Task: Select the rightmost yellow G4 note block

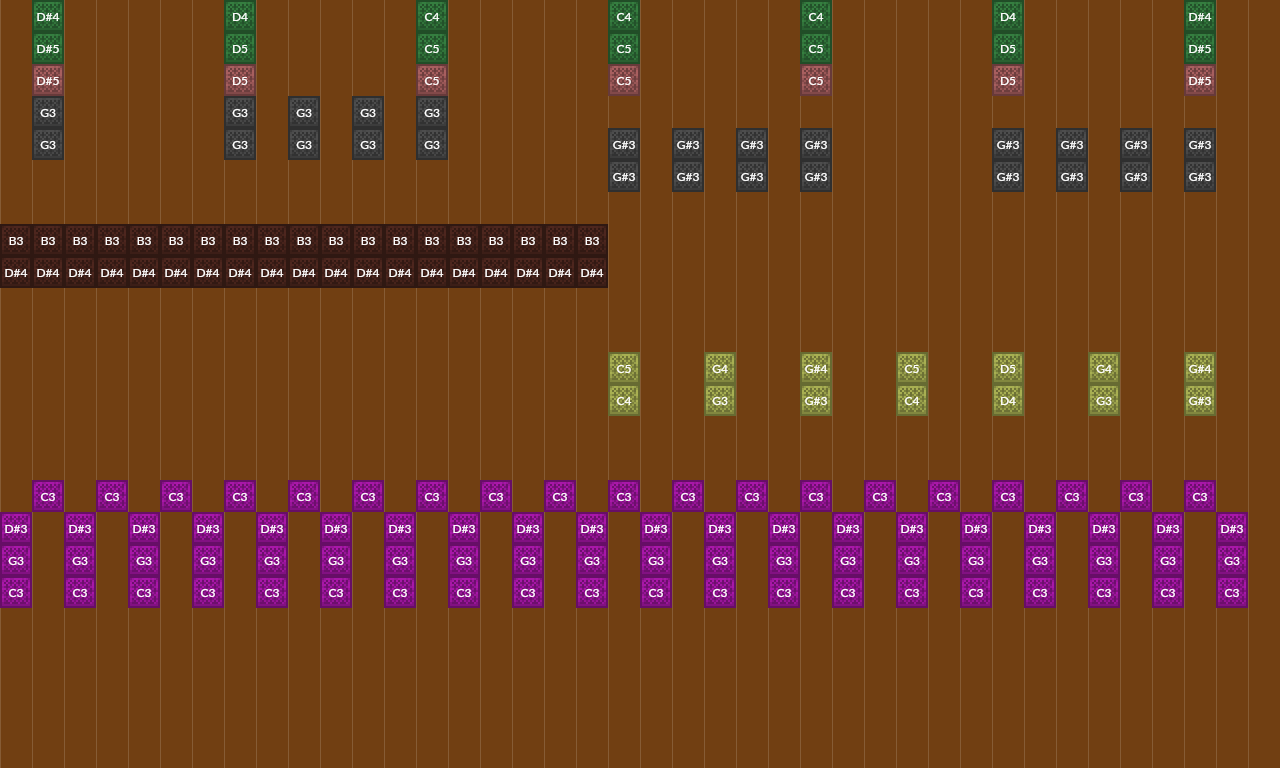Action: (1104, 369)
